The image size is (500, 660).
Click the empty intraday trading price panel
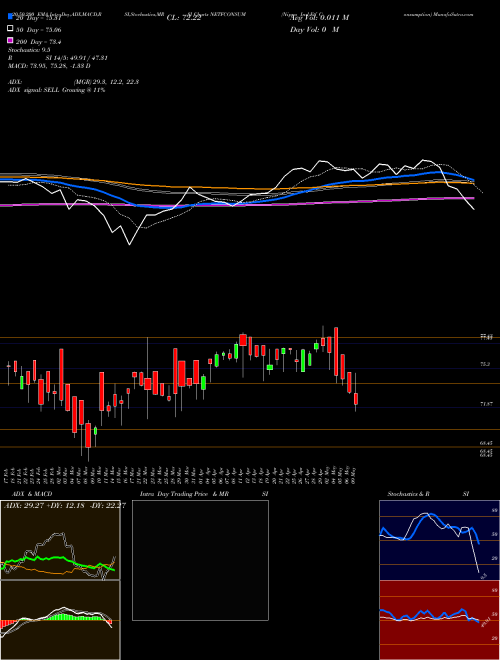pyautogui.click(x=200, y=560)
